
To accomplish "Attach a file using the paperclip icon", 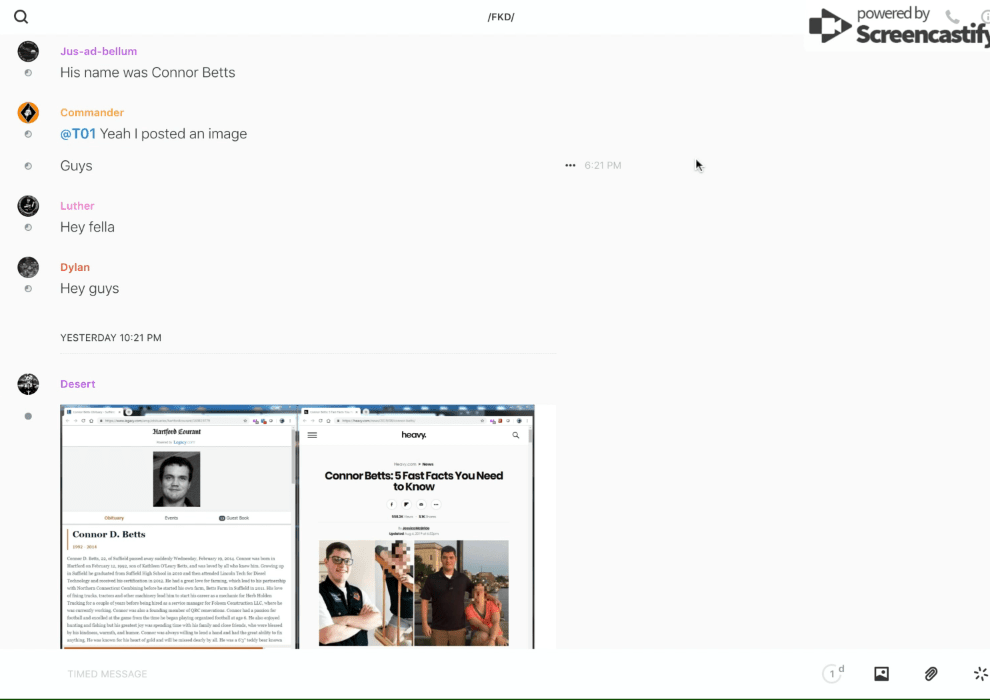I will (x=931, y=674).
